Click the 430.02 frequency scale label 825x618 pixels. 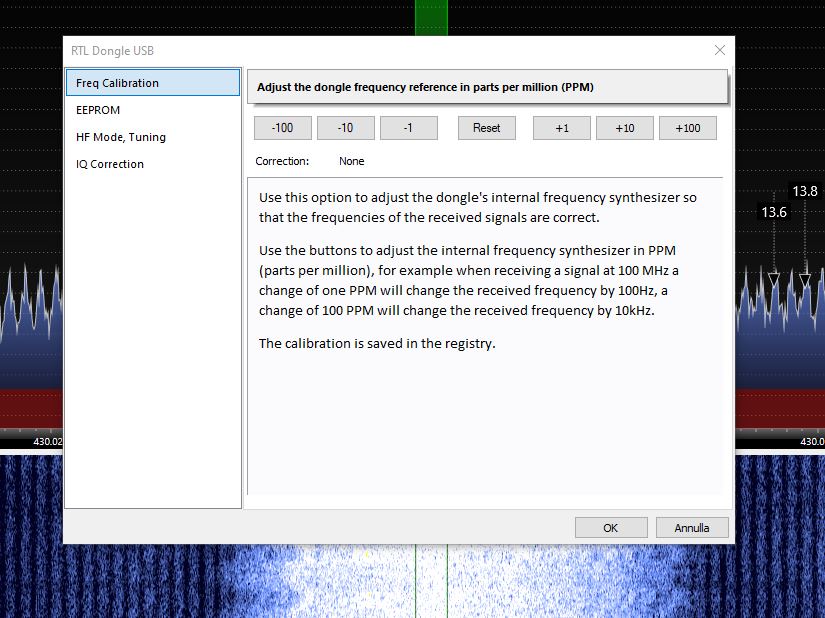coord(47,441)
